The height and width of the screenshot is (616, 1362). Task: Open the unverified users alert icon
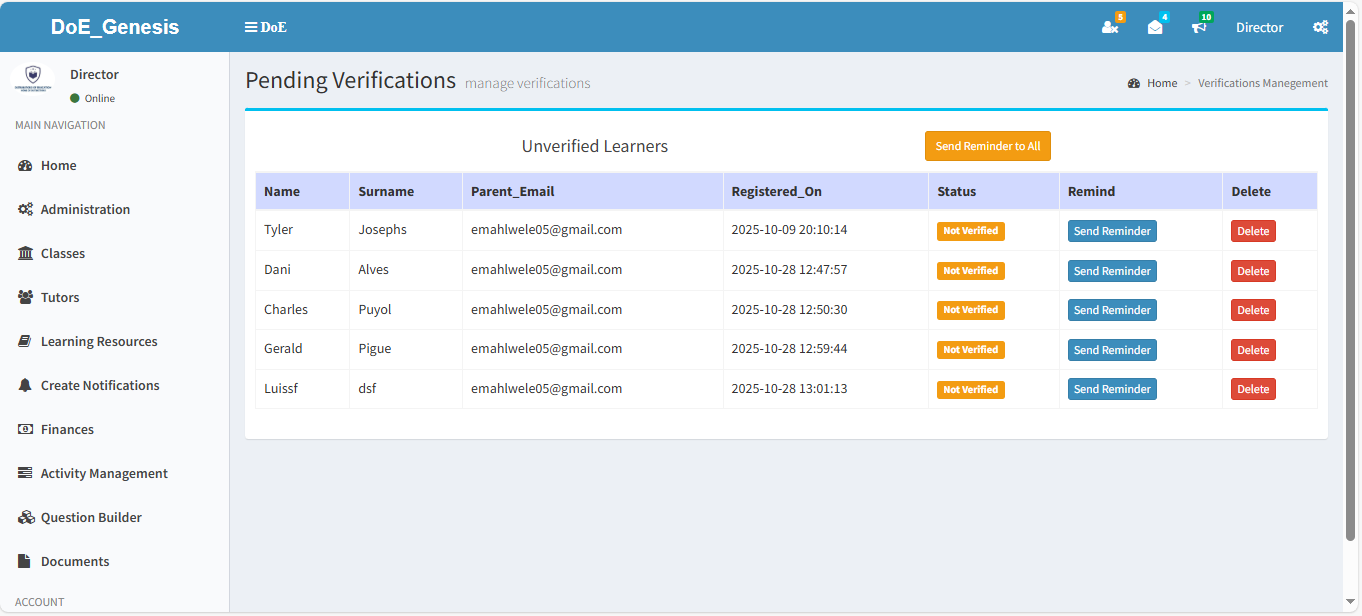click(x=1110, y=28)
